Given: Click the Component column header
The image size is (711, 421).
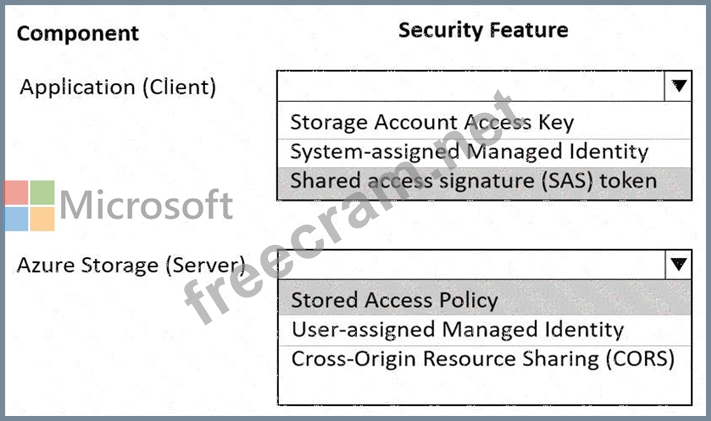Looking at the screenshot, I should (x=78, y=34).
